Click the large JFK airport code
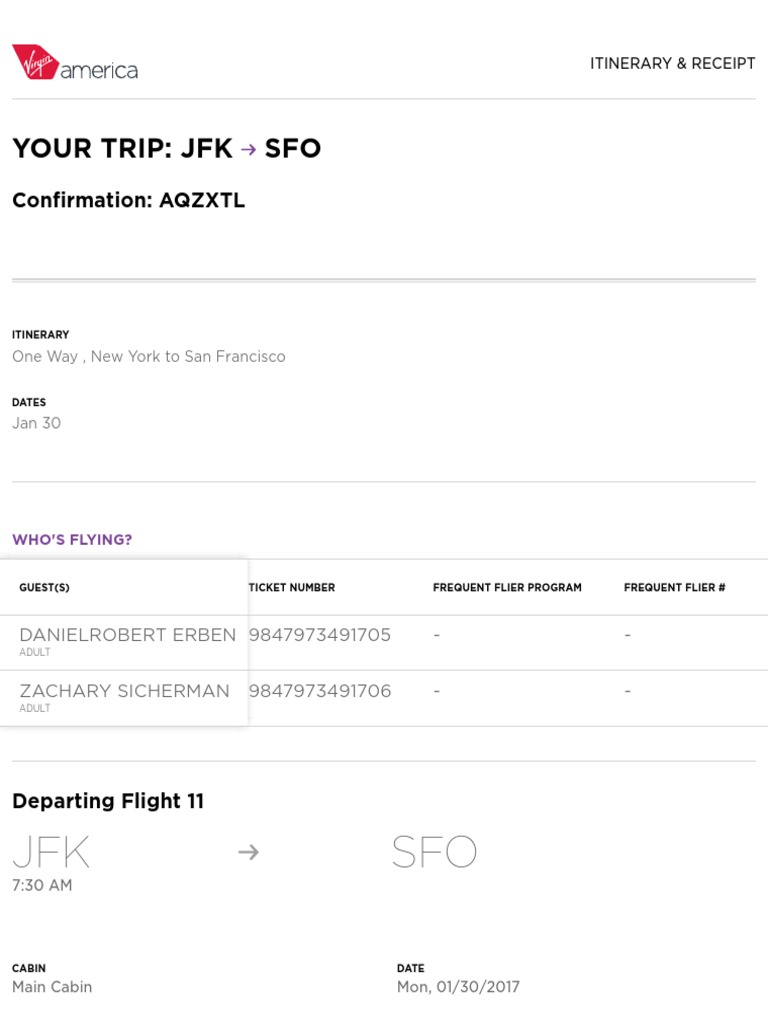Viewport: 768px width, 1024px height. click(51, 852)
